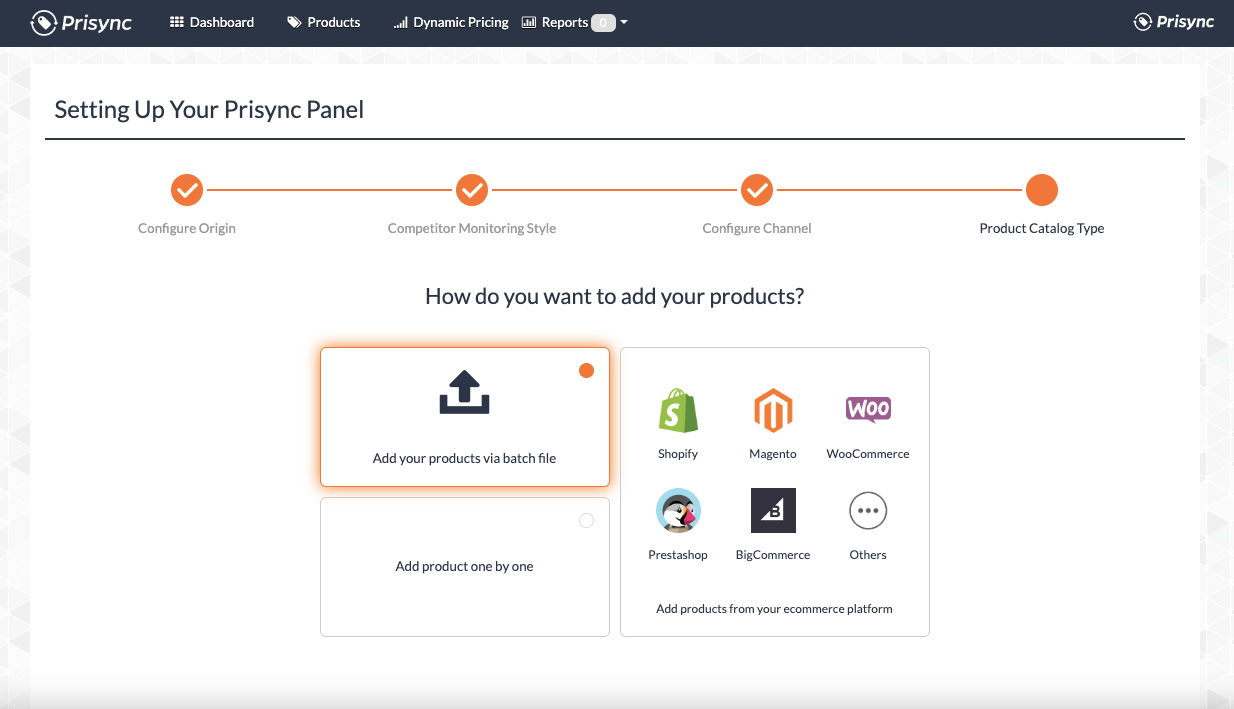Choose the Add product one by one card
This screenshot has width=1234, height=709.
tap(464, 566)
